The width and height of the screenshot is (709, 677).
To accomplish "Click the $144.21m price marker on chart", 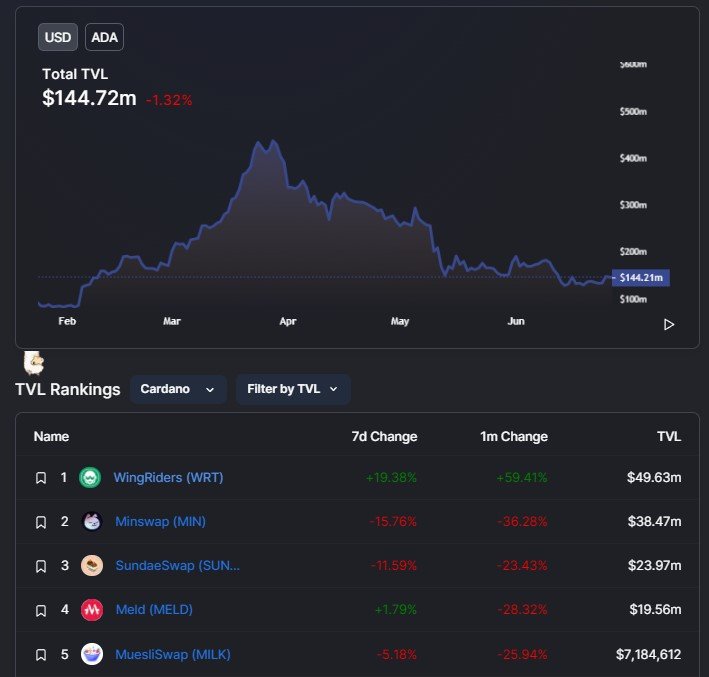I will [x=641, y=277].
